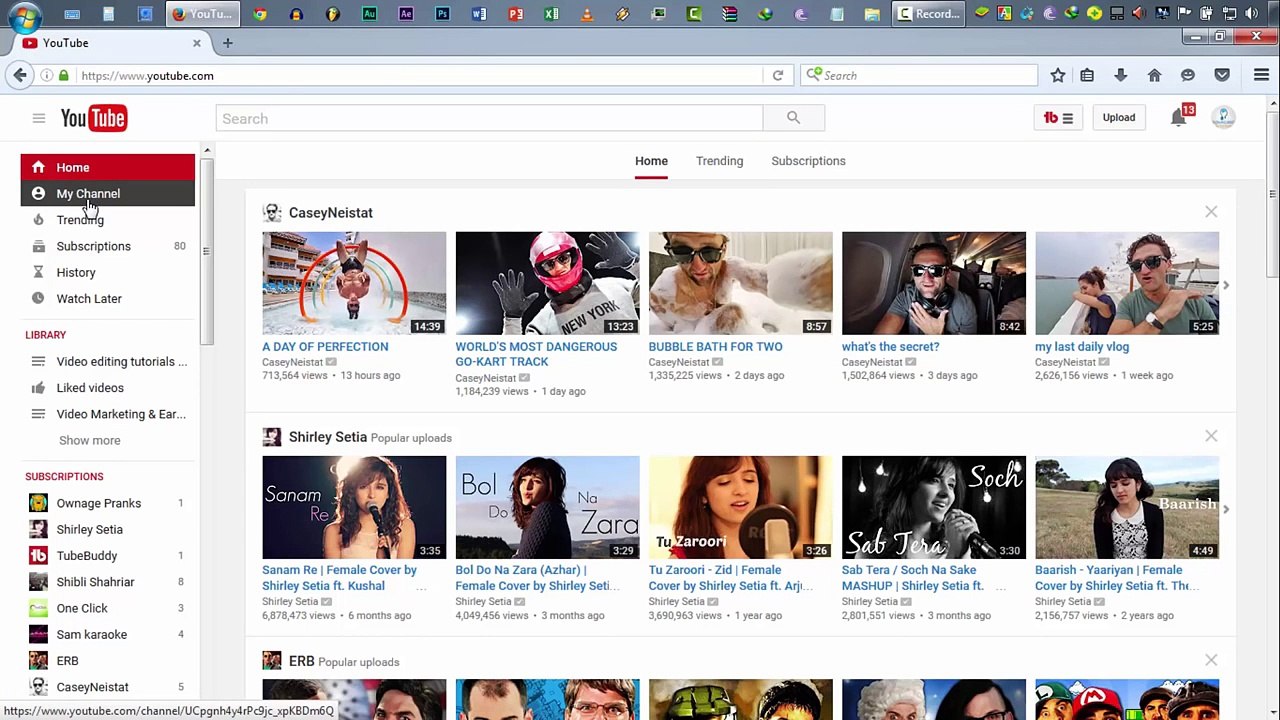Open My Channel in the sidebar

click(x=108, y=194)
